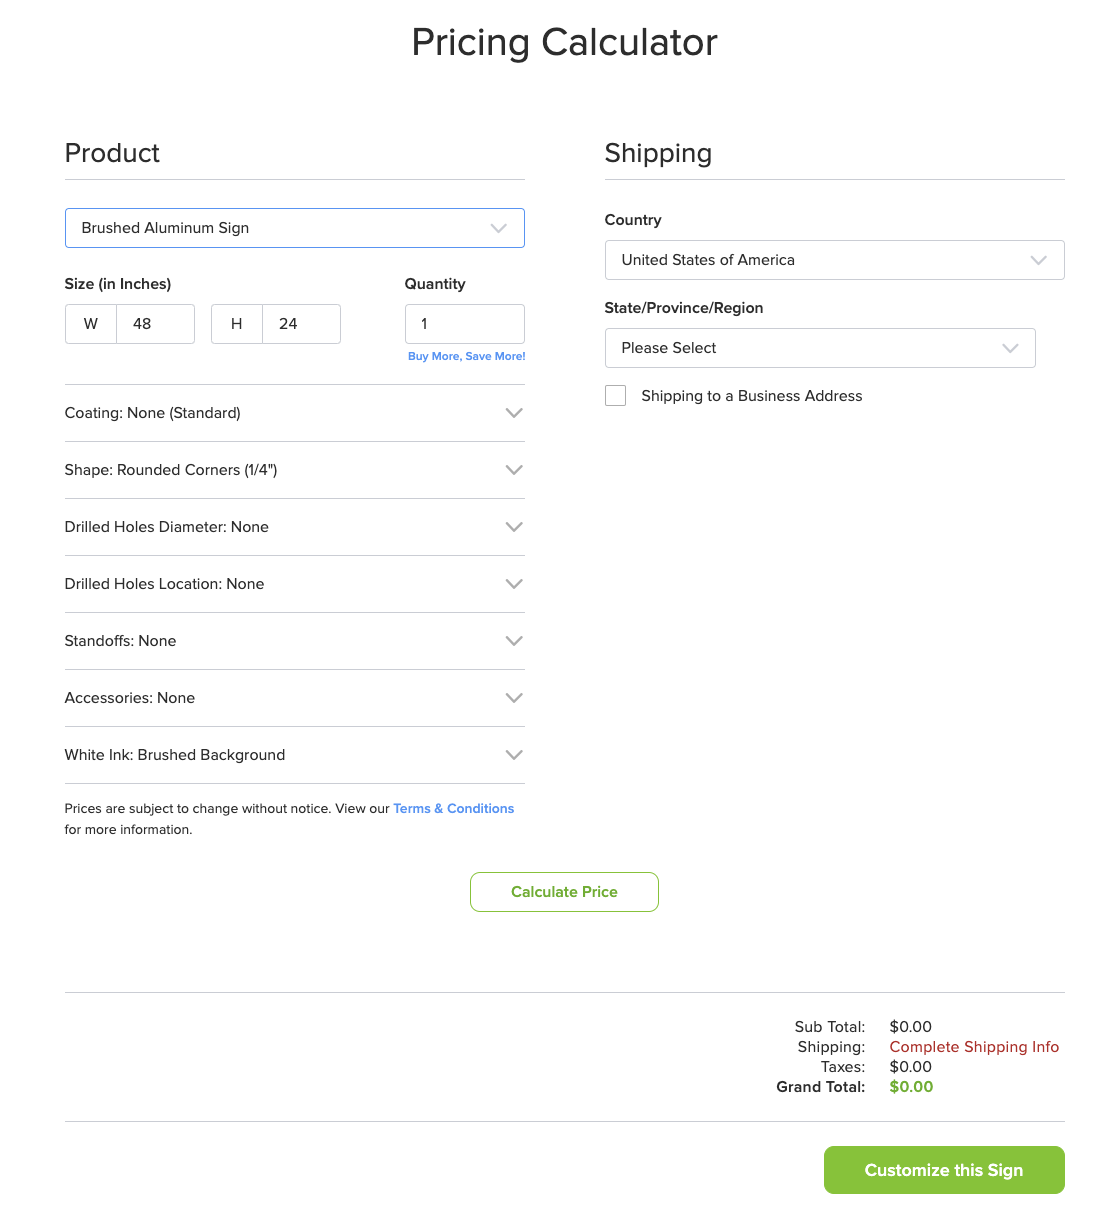Expand the Standoffs option chevron
The width and height of the screenshot is (1101, 1220).
[x=514, y=641]
